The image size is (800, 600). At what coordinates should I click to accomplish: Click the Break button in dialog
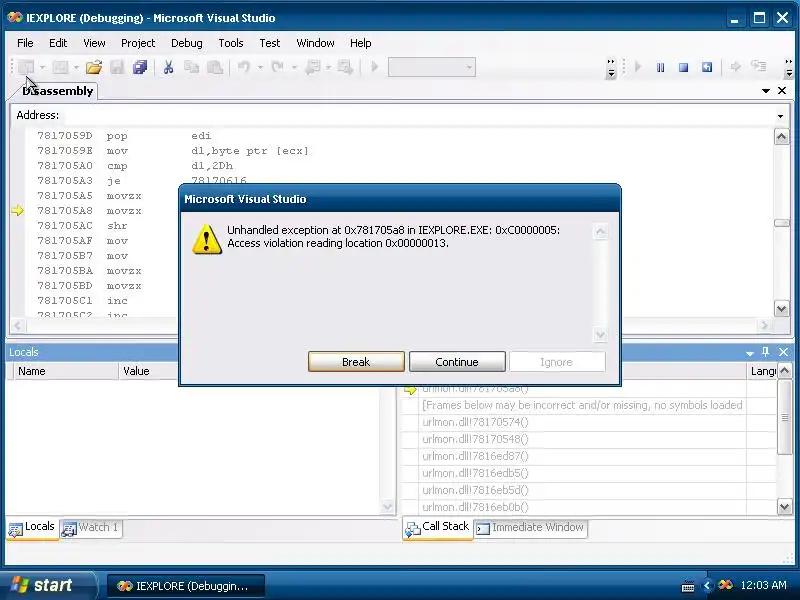(356, 362)
